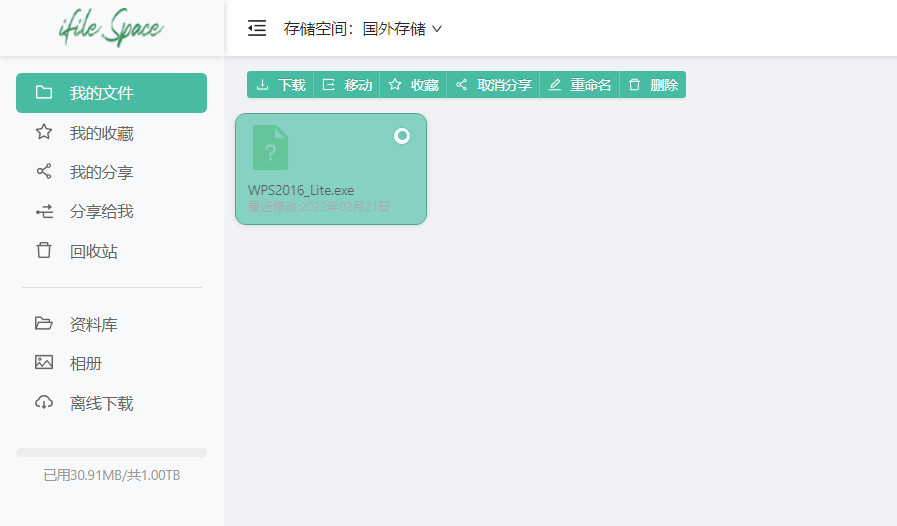The image size is (897, 526).
Task: Click the ifile Space logo
Action: pos(111,29)
